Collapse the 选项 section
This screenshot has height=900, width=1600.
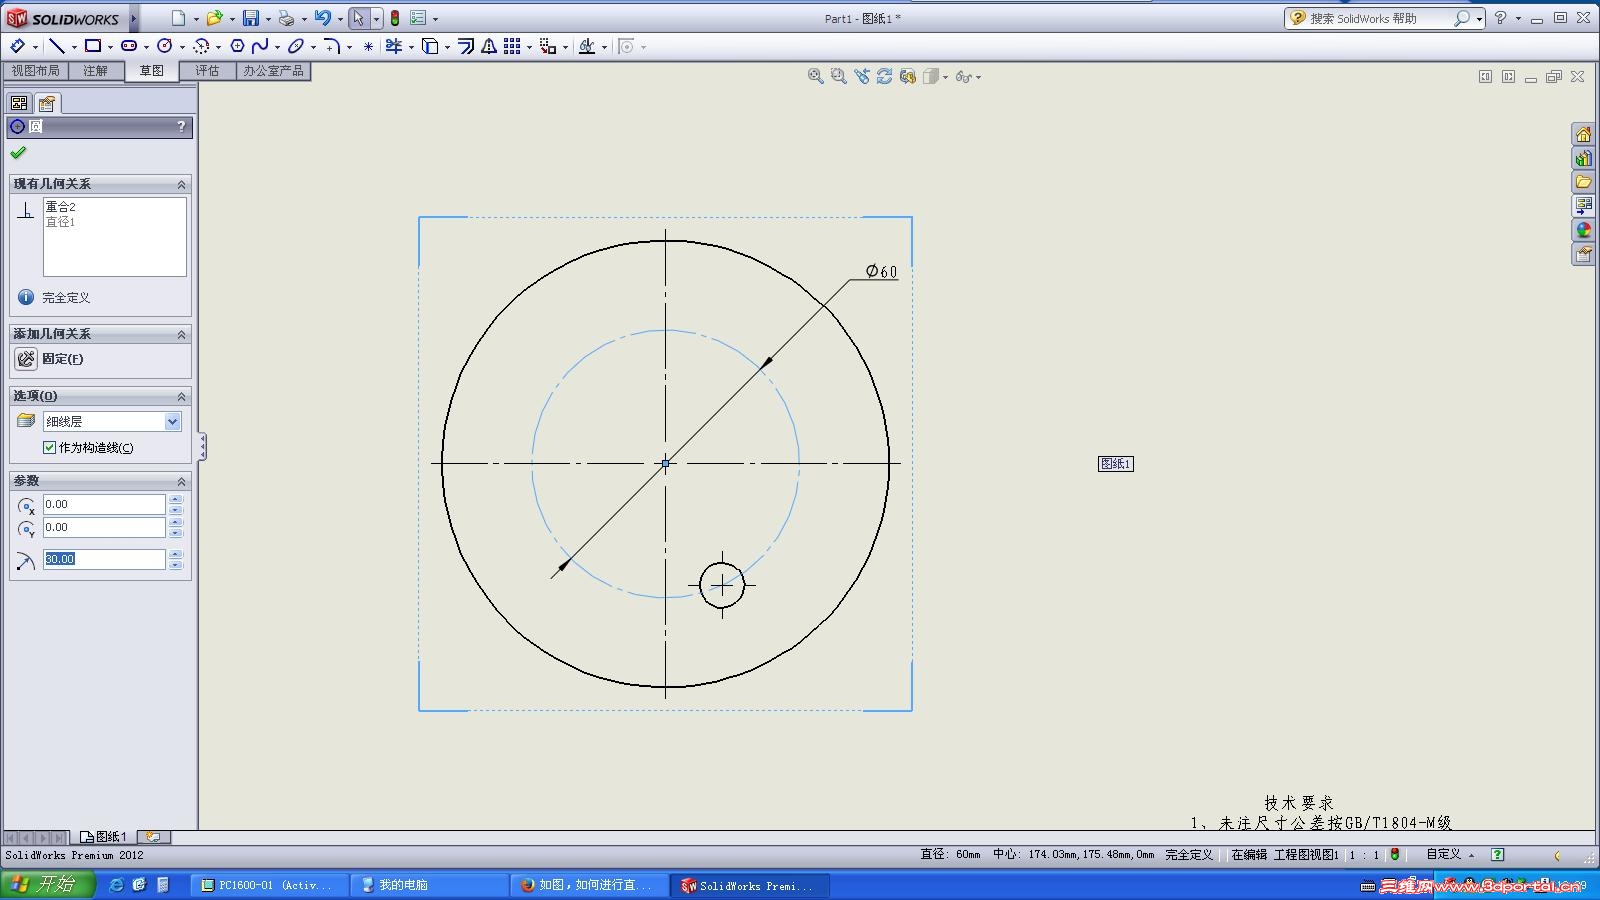181,396
